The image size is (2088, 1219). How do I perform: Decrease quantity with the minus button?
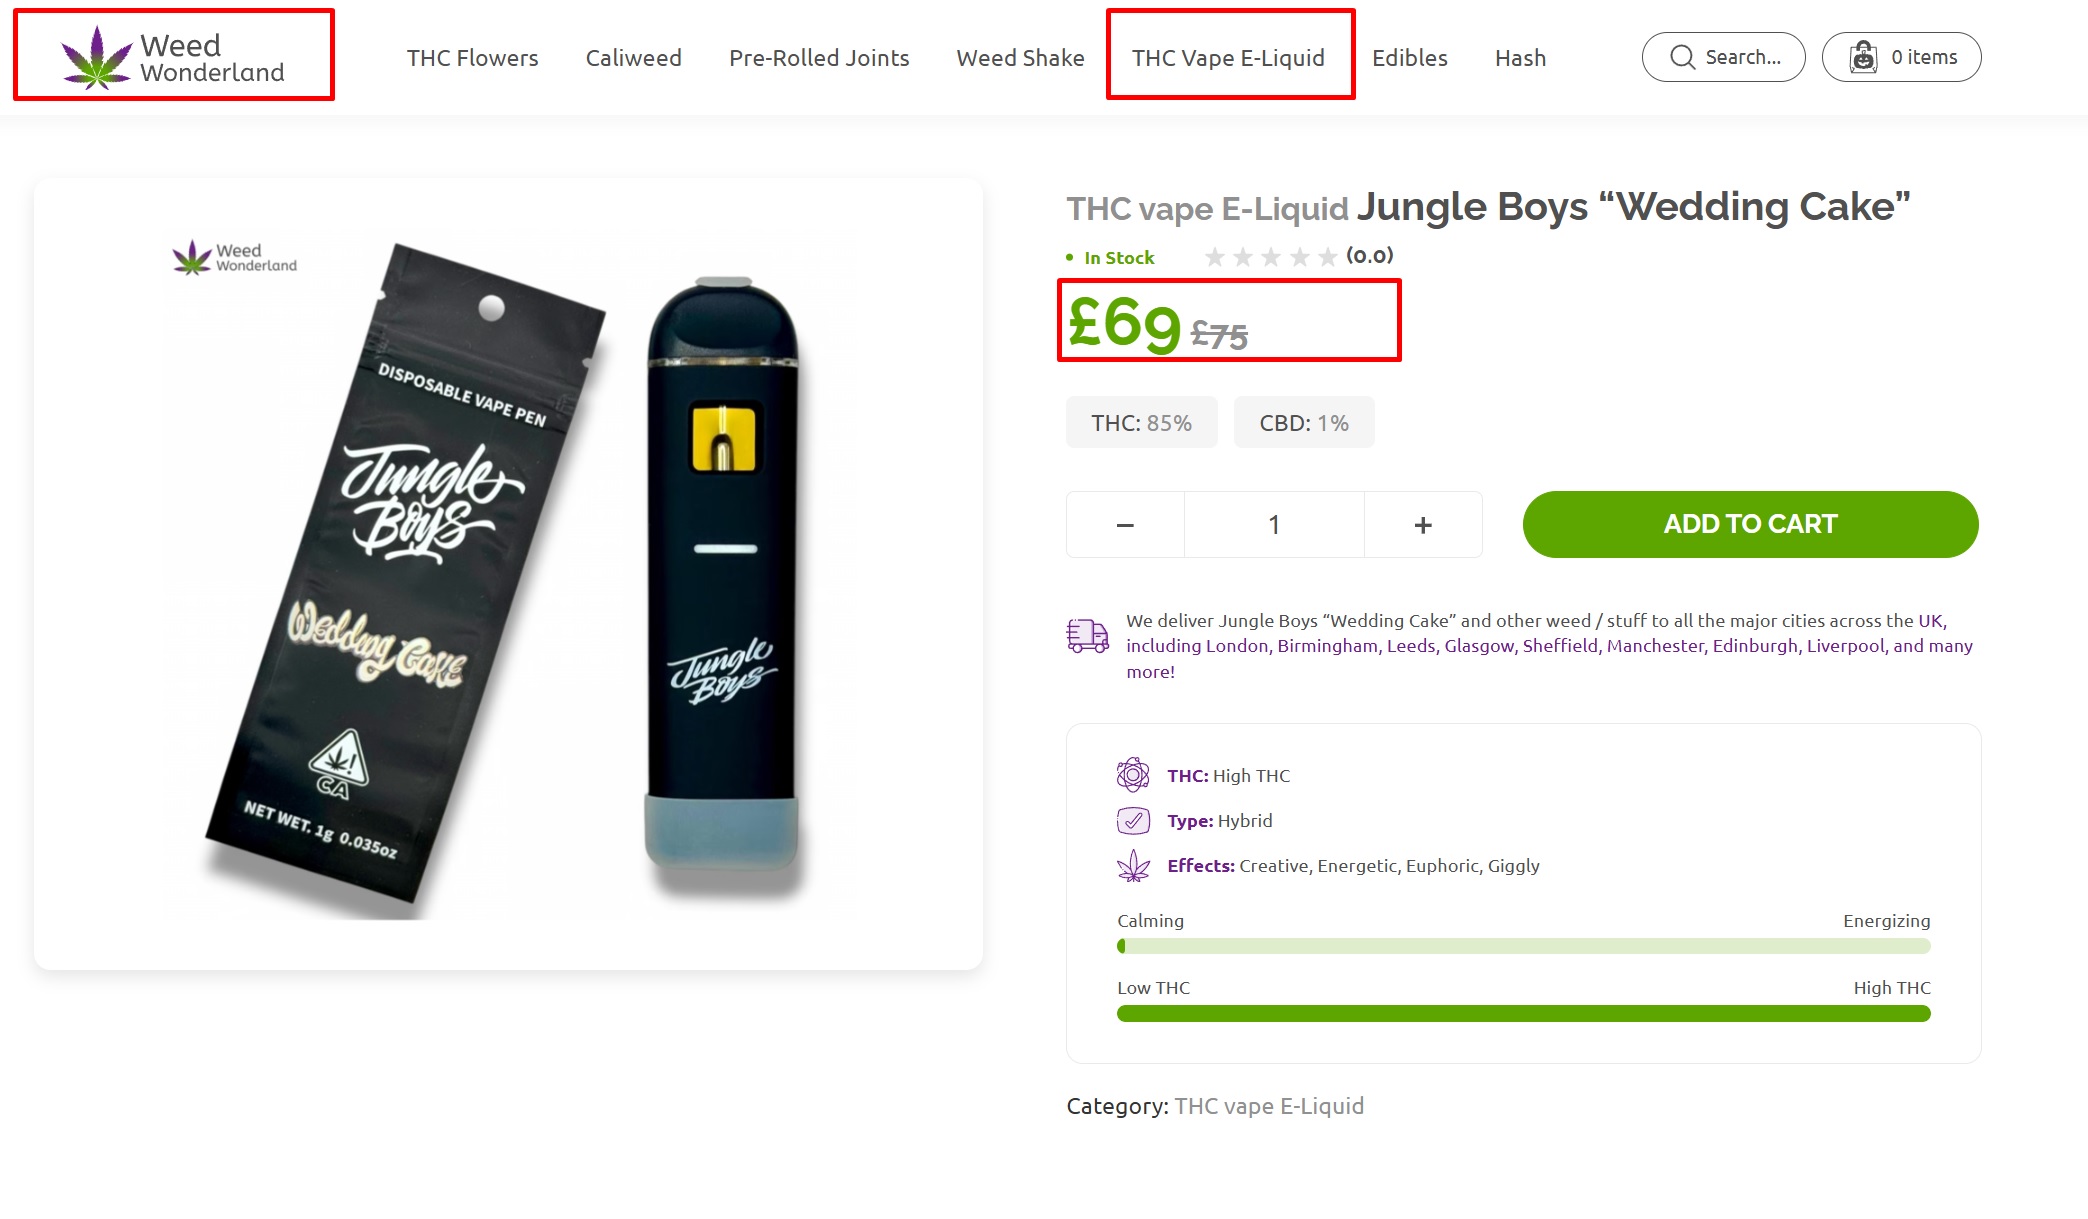(x=1125, y=525)
